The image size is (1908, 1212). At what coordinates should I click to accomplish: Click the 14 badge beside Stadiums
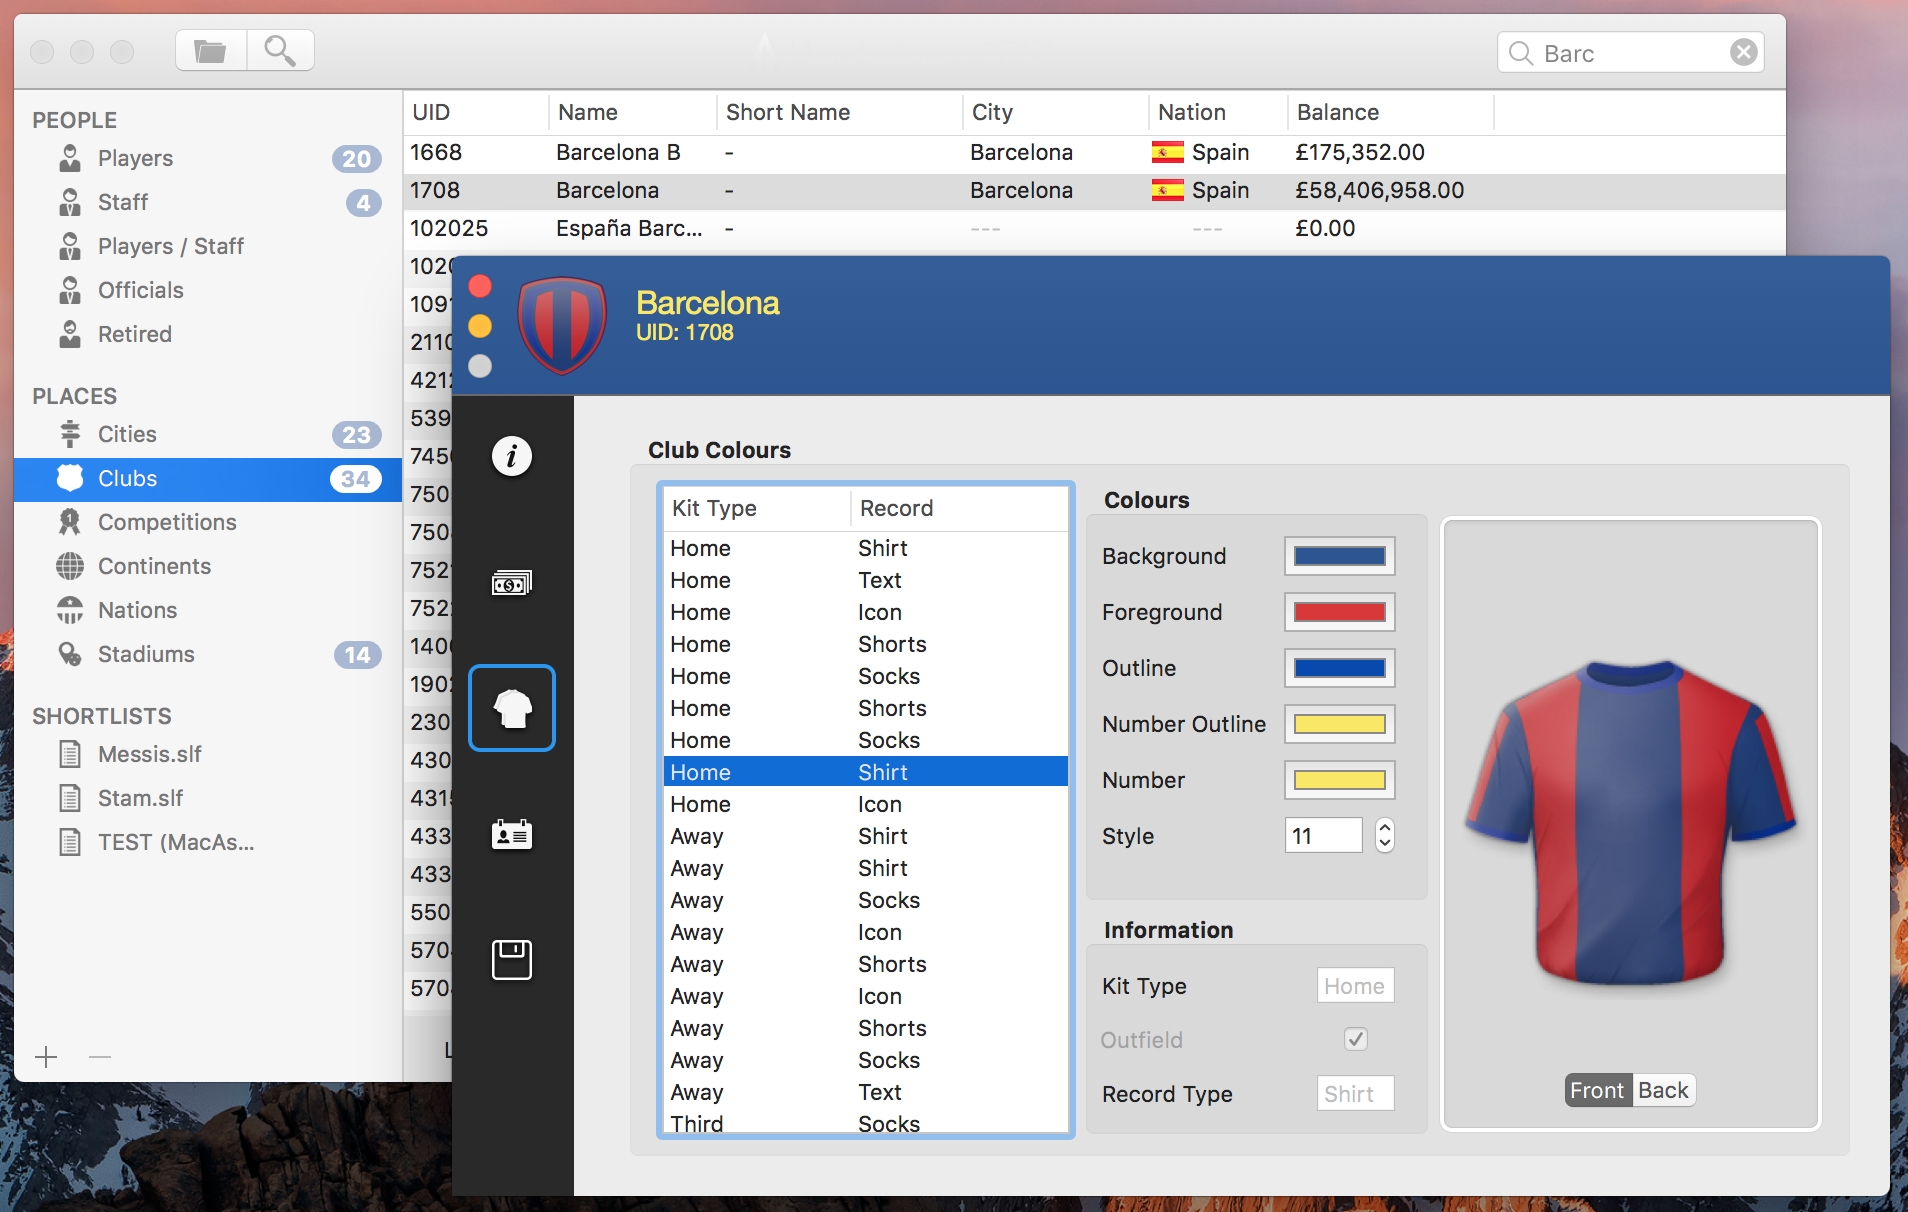pos(358,655)
